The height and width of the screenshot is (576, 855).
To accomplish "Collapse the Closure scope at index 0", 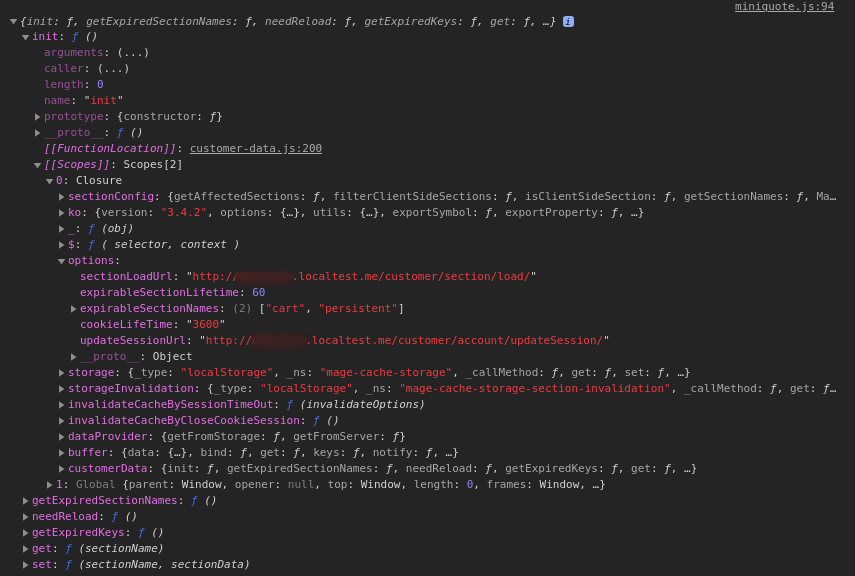I will tap(49, 180).
